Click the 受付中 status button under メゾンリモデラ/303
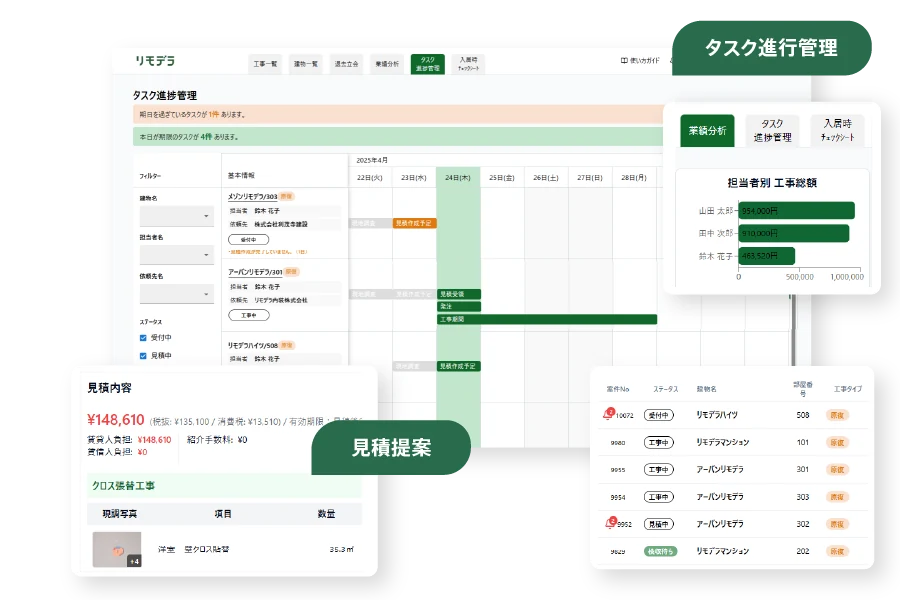The height and width of the screenshot is (600, 900). (249, 239)
